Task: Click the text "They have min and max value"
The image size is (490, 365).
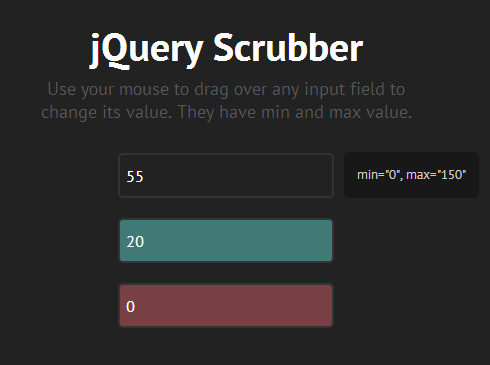Action: [x=295, y=112]
